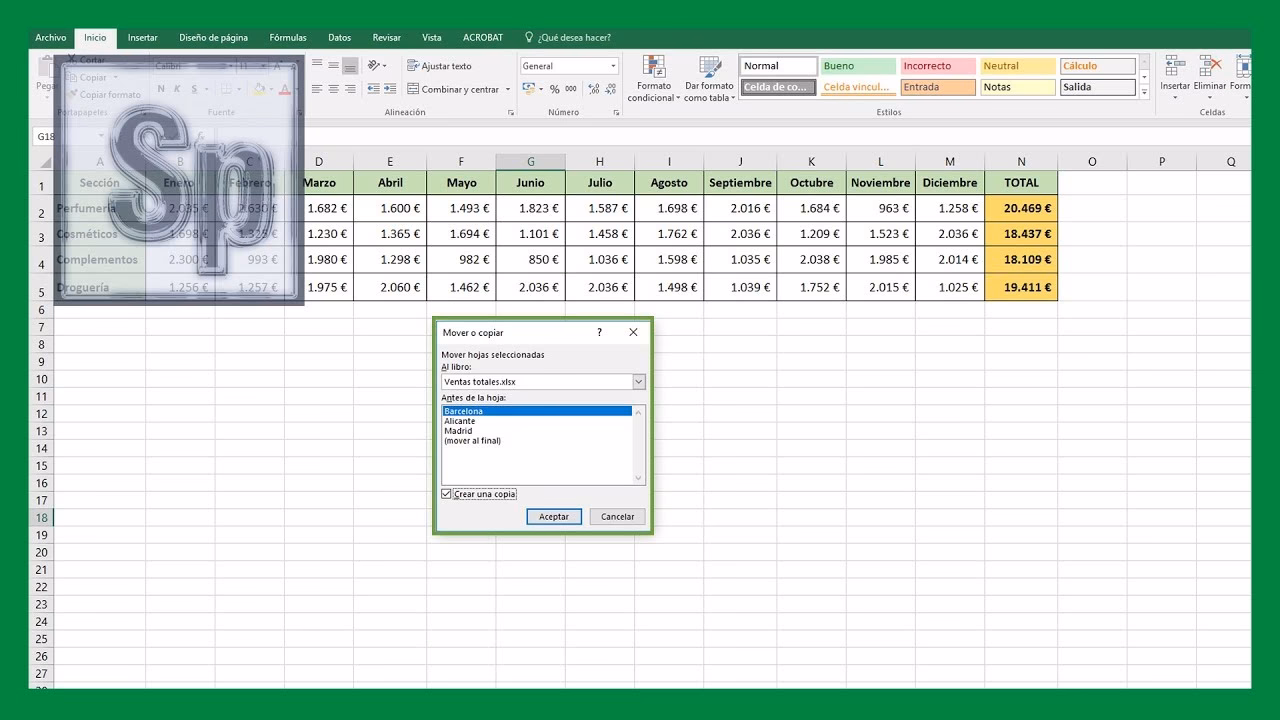Image resolution: width=1280 pixels, height=720 pixels.
Task: Click Cancelar to dismiss the dialog
Action: pos(617,516)
